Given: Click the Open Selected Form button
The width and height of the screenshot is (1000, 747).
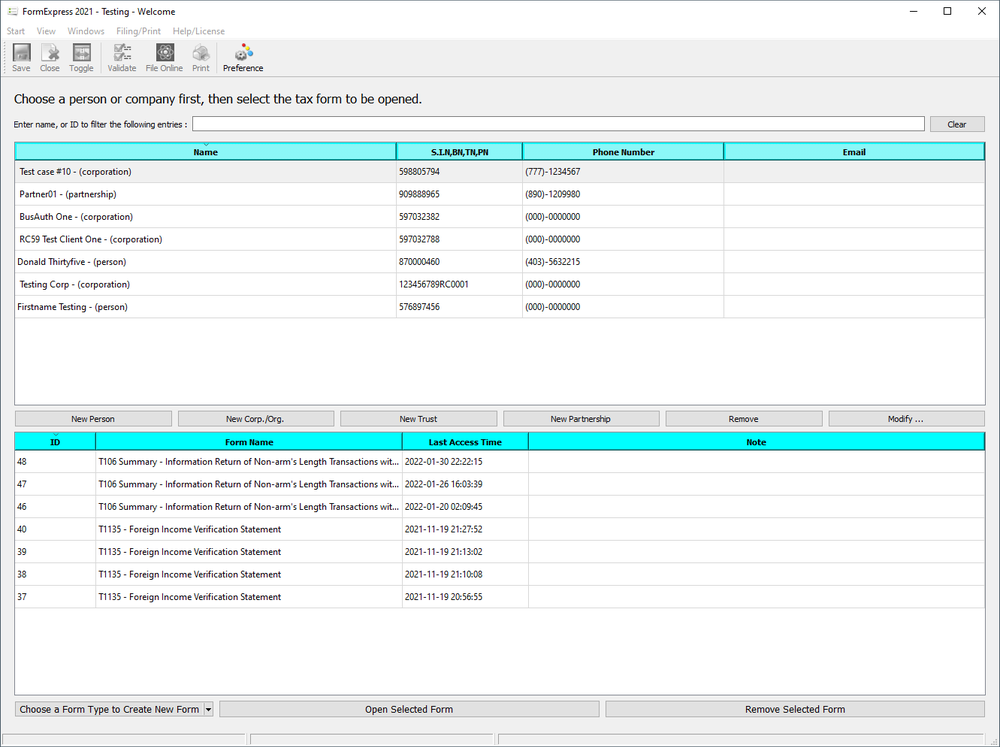Looking at the screenshot, I should [409, 709].
